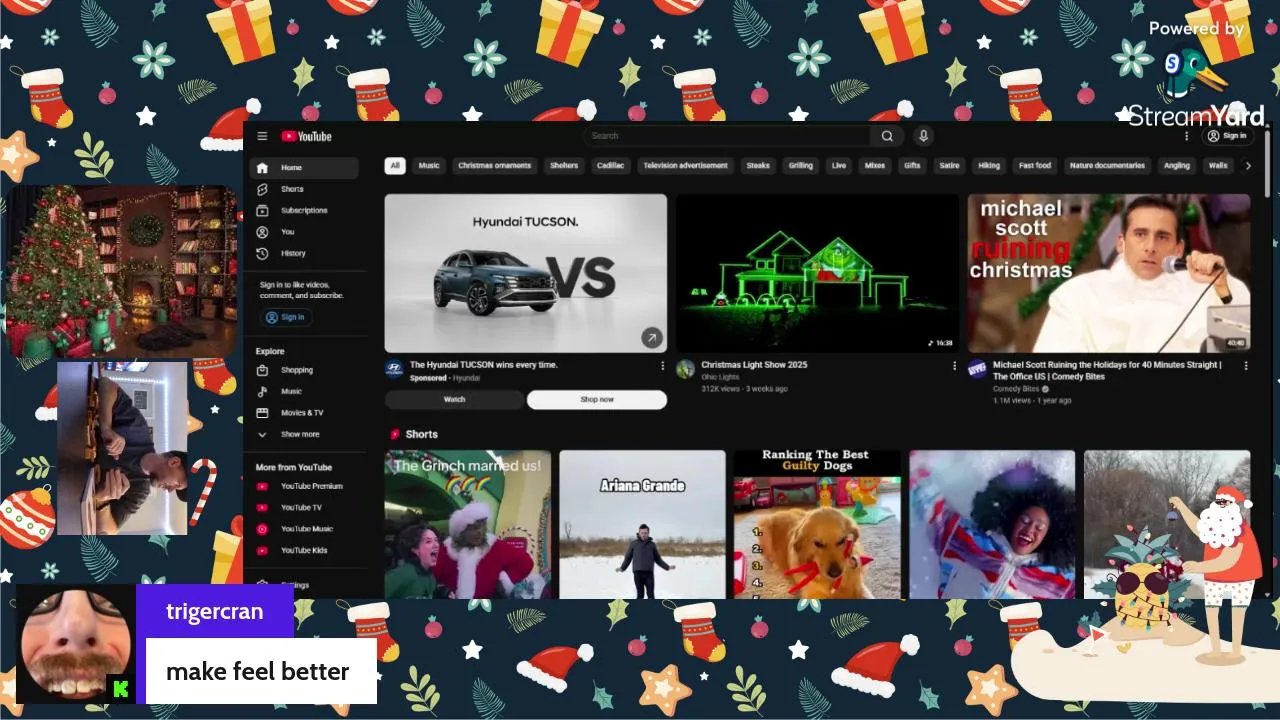Select the All filter chip

pyautogui.click(x=395, y=166)
